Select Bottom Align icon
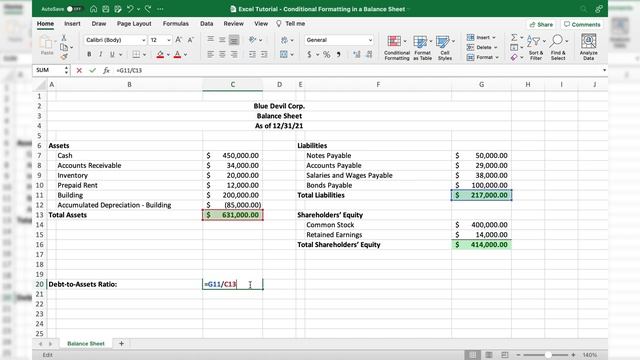 tap(234, 40)
